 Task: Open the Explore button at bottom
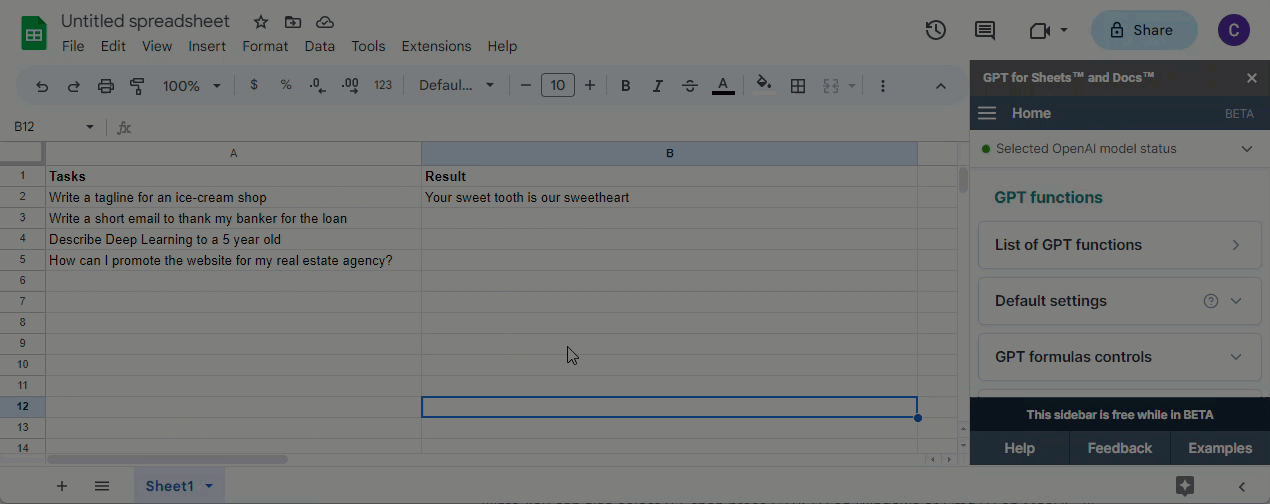(1185, 486)
